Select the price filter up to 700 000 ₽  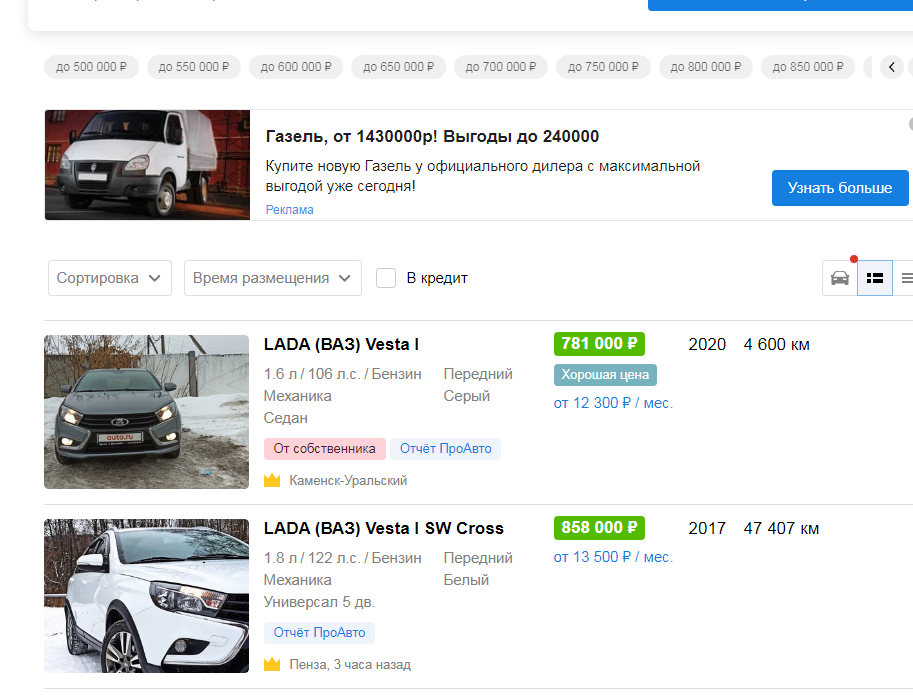pyautogui.click(x=501, y=67)
